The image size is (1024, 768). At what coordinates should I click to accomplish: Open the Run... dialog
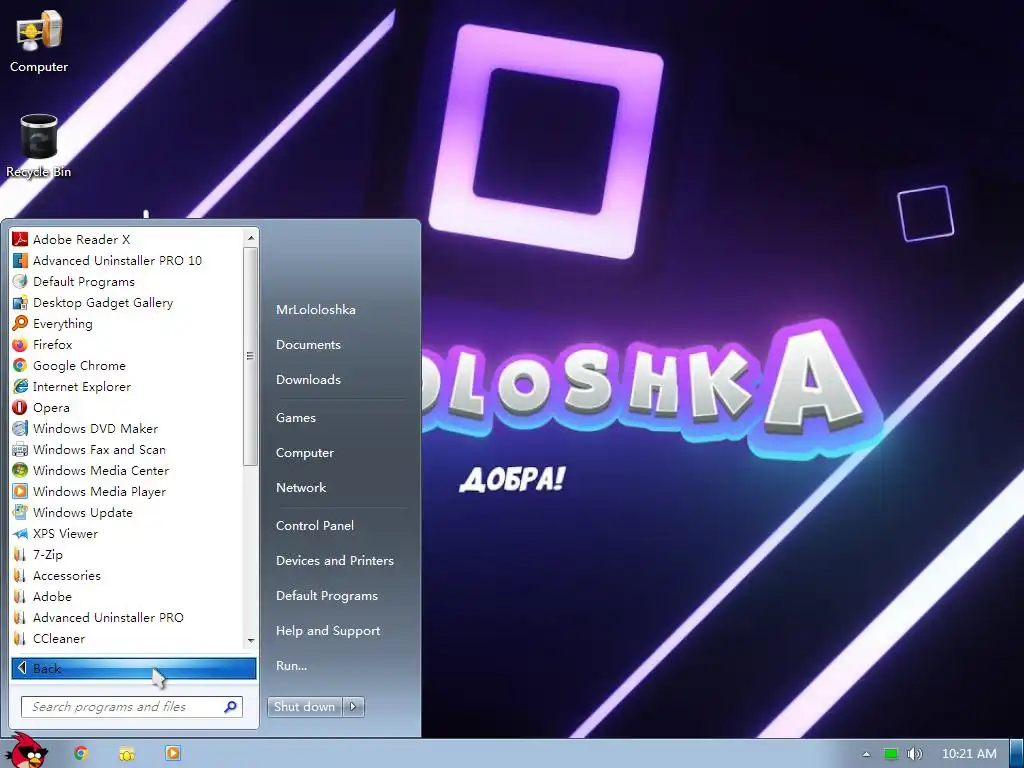pos(291,666)
